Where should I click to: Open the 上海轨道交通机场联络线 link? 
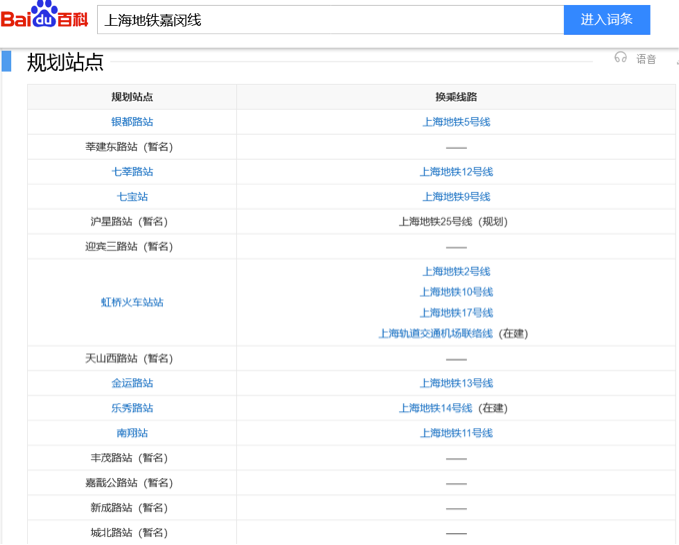435,334
